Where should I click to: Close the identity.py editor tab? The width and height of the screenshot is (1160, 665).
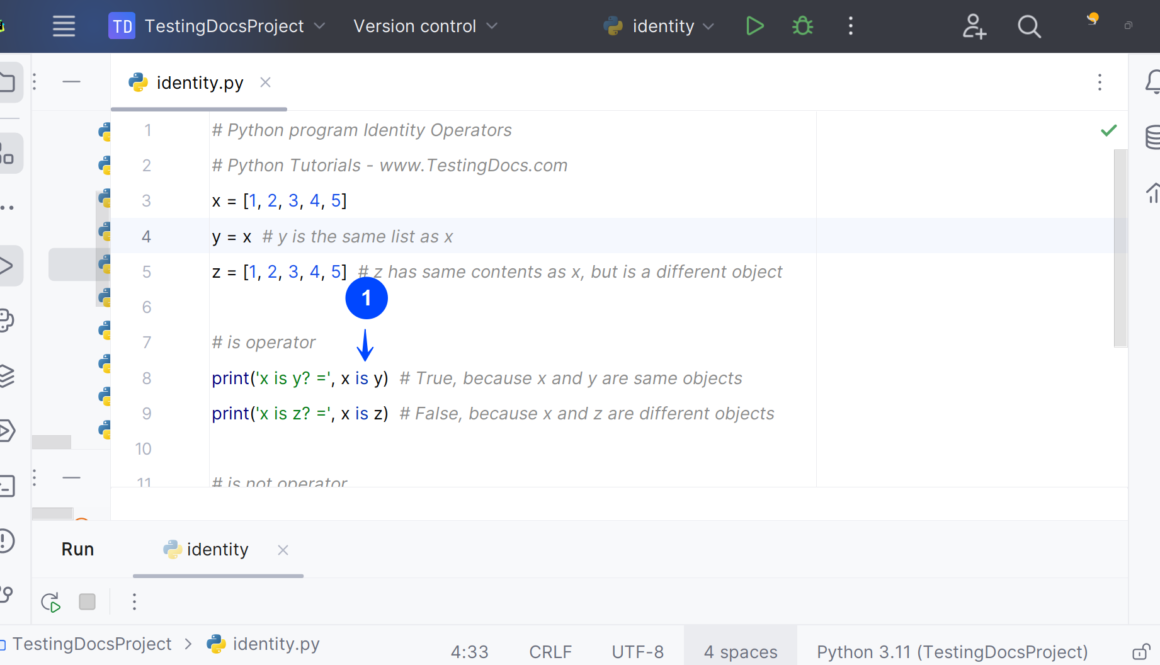point(265,83)
